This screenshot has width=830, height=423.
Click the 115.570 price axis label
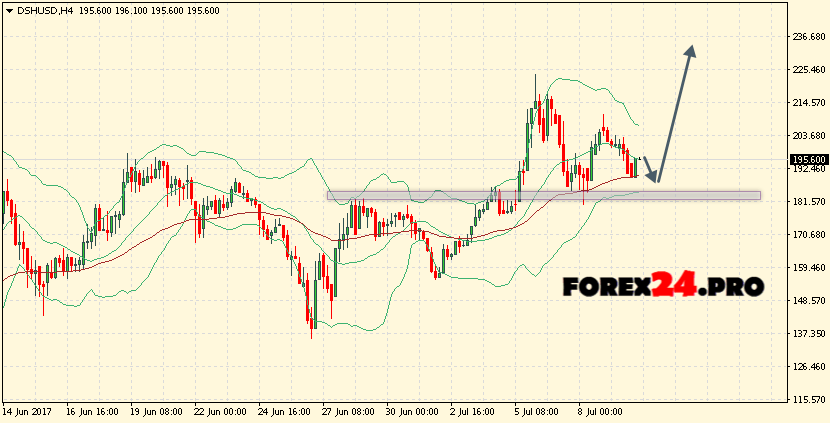[x=807, y=400]
